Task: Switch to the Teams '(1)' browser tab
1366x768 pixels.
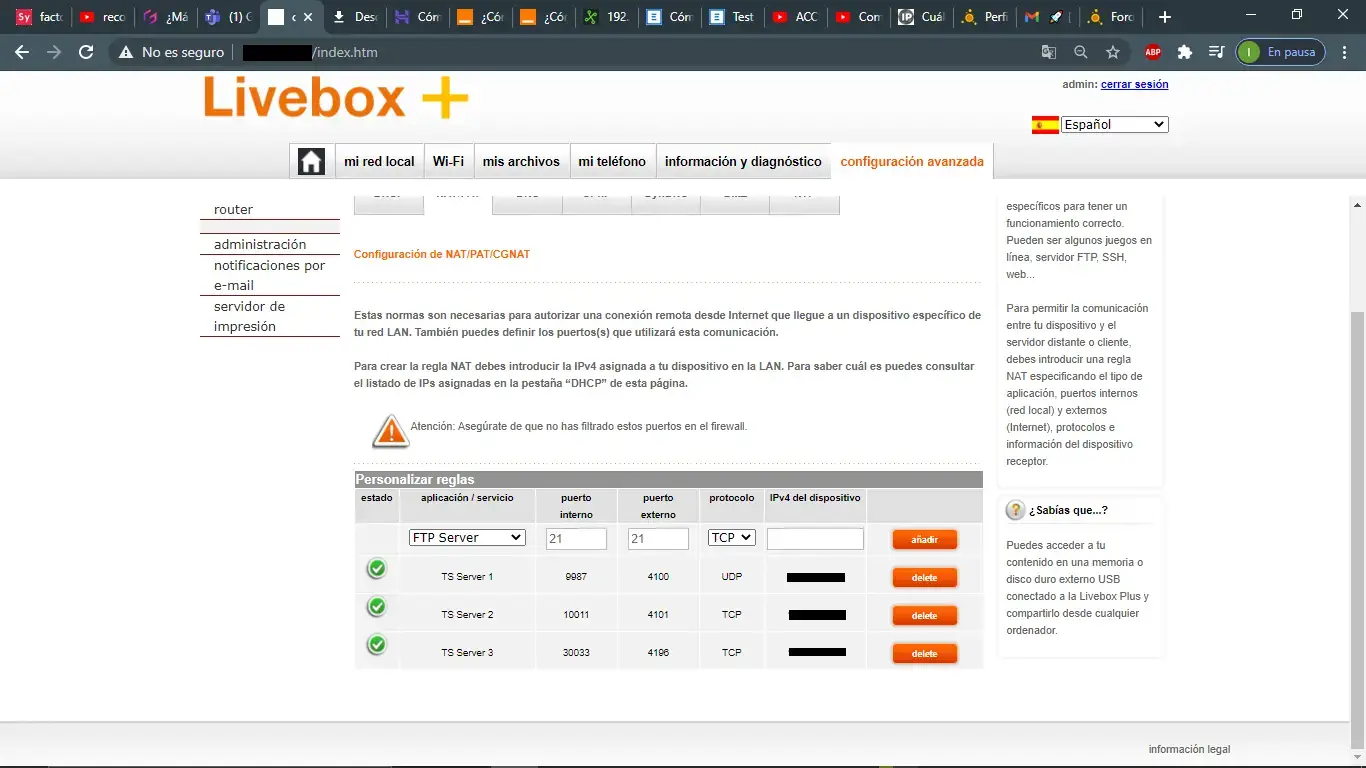Action: (x=227, y=17)
